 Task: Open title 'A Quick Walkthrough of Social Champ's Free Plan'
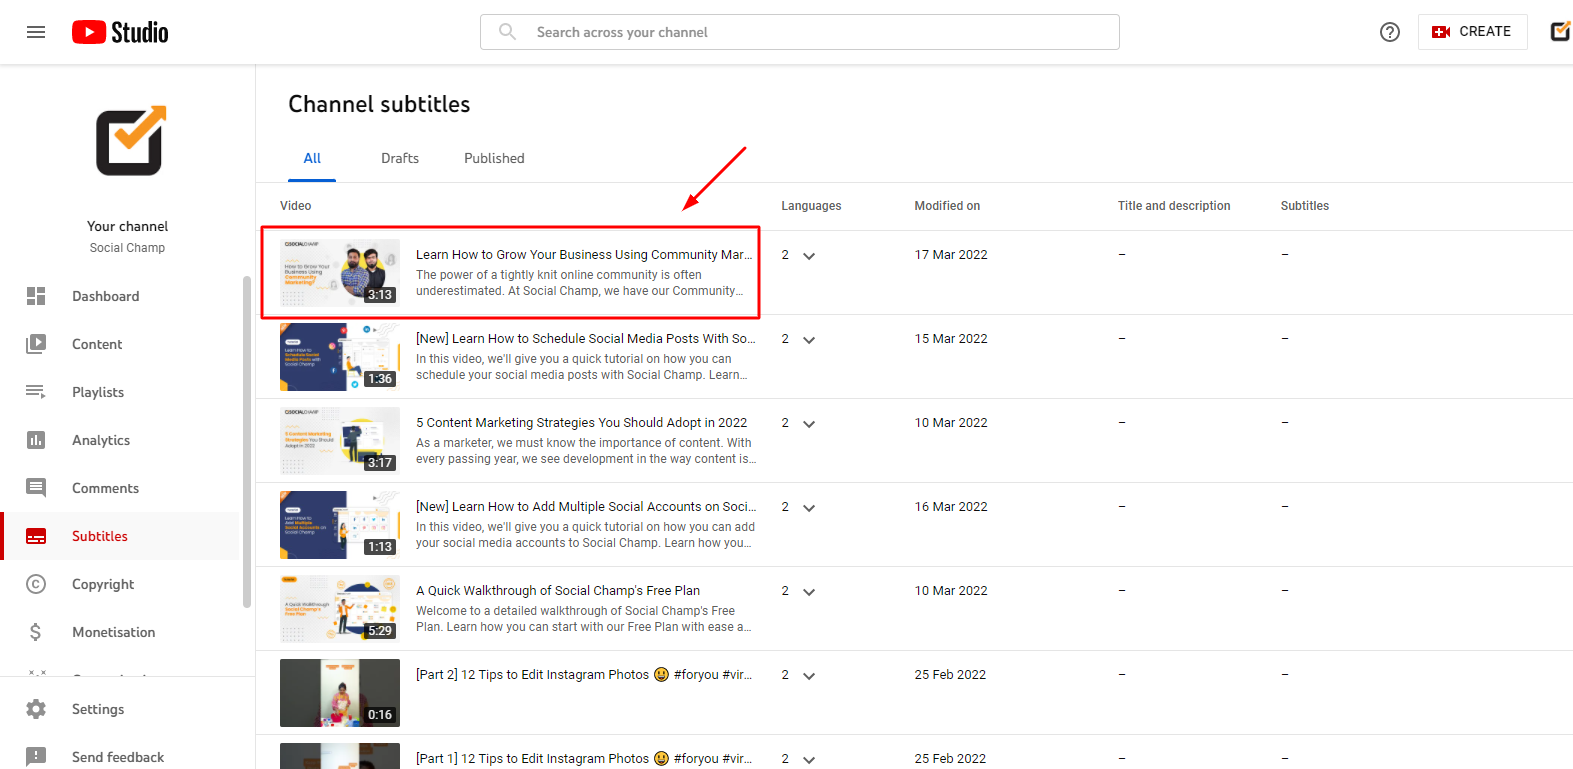point(558,591)
